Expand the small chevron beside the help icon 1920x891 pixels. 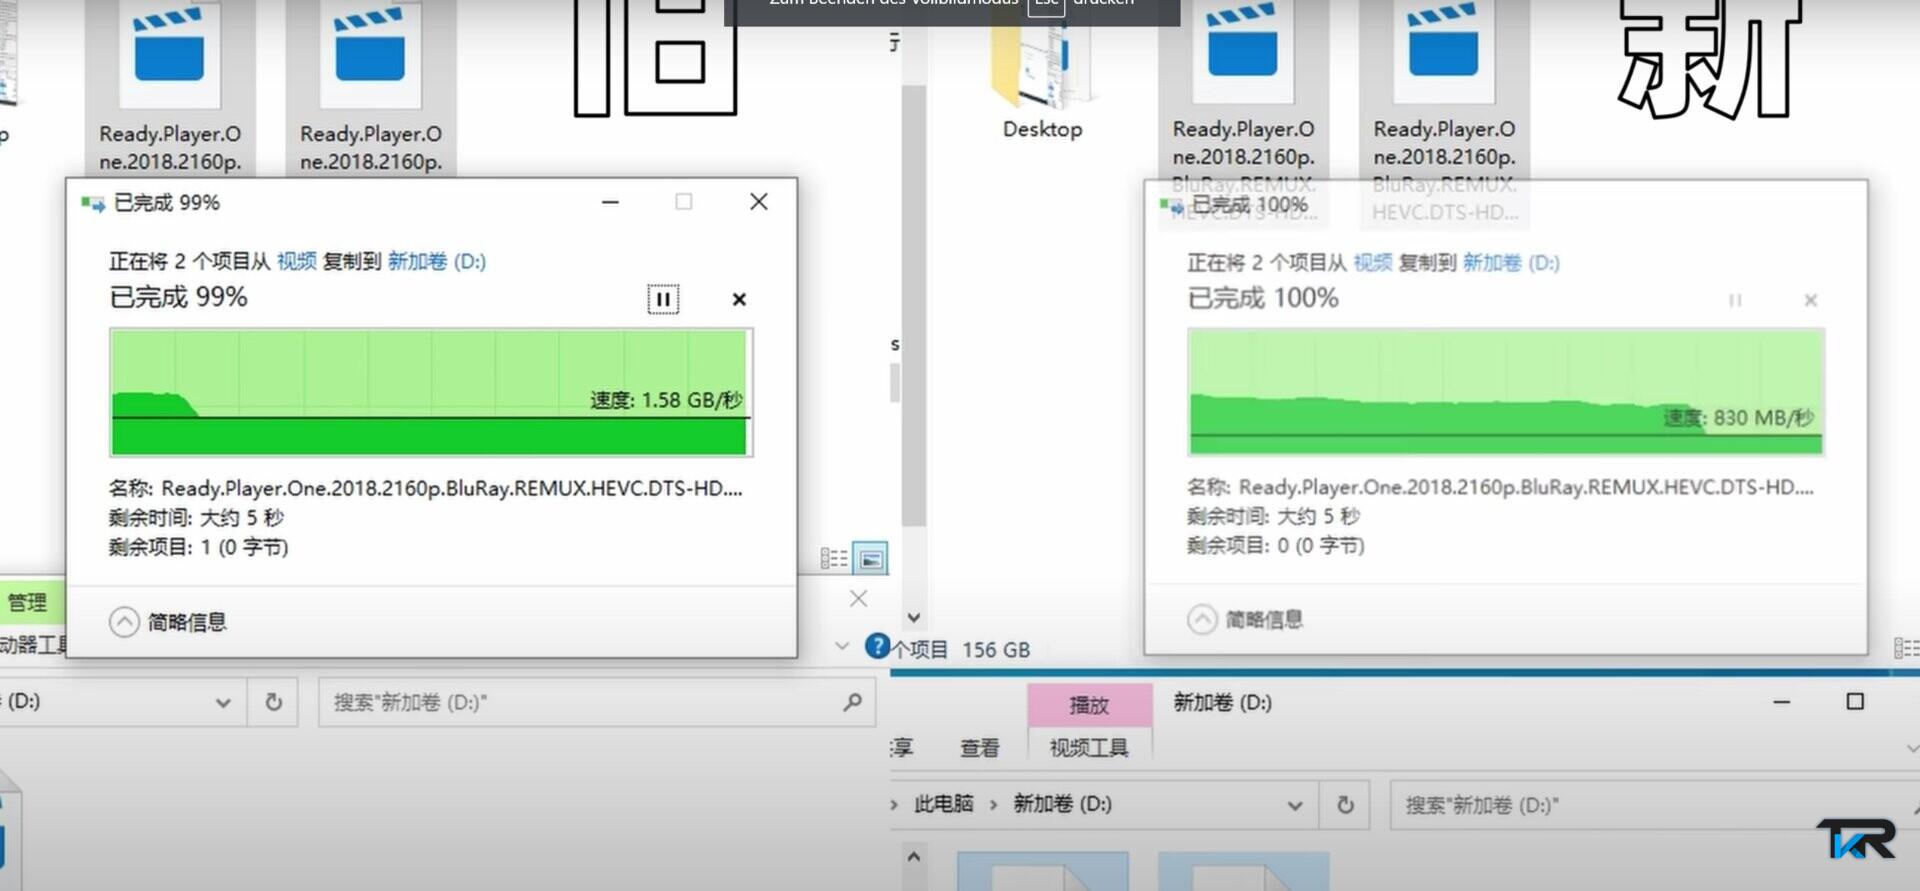842,646
